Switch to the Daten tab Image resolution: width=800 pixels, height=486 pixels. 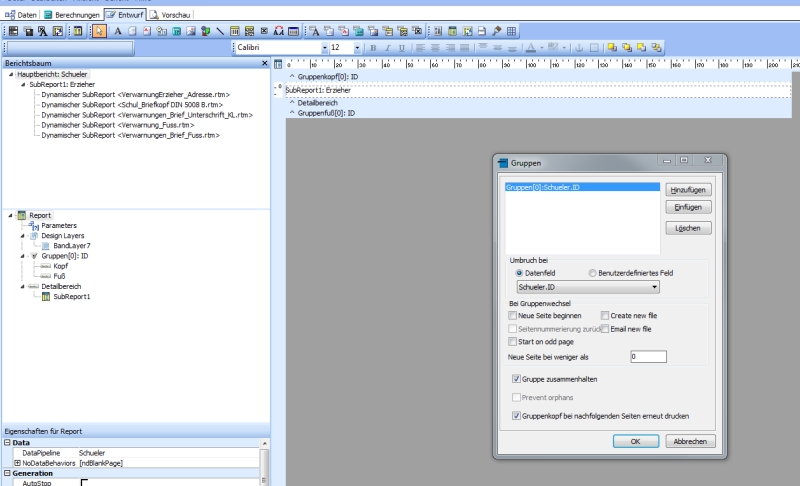[x=21, y=15]
